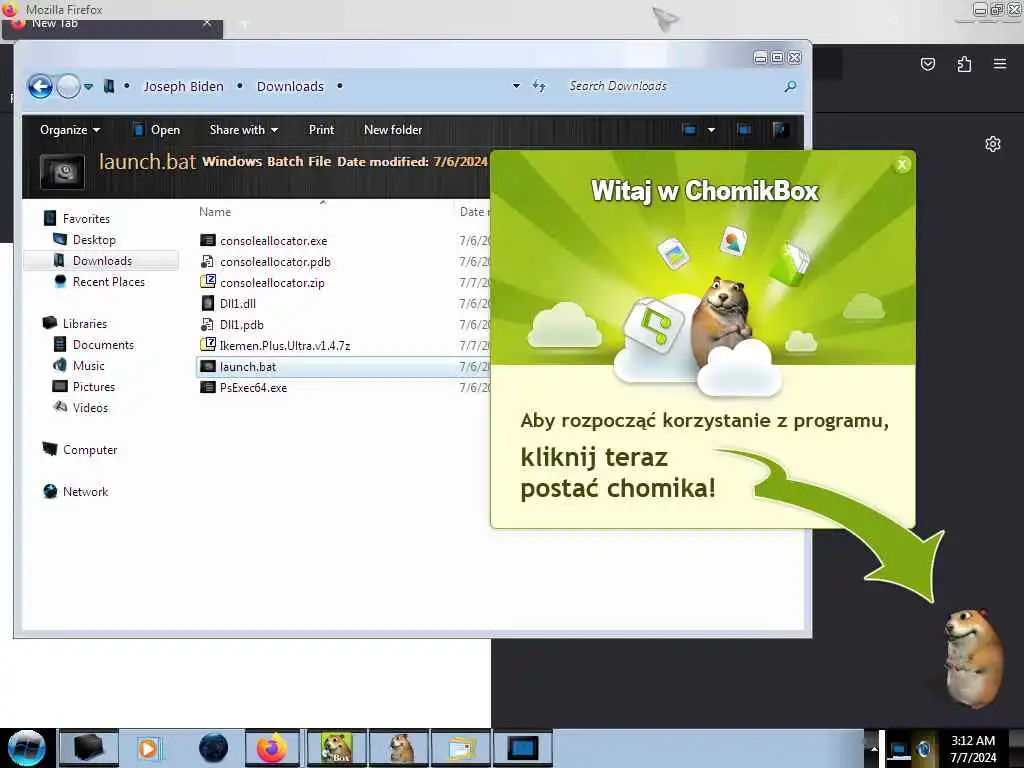Screen dimensions: 1024x768
Task: Open Desktop in the navigation pane
Action: click(94, 240)
